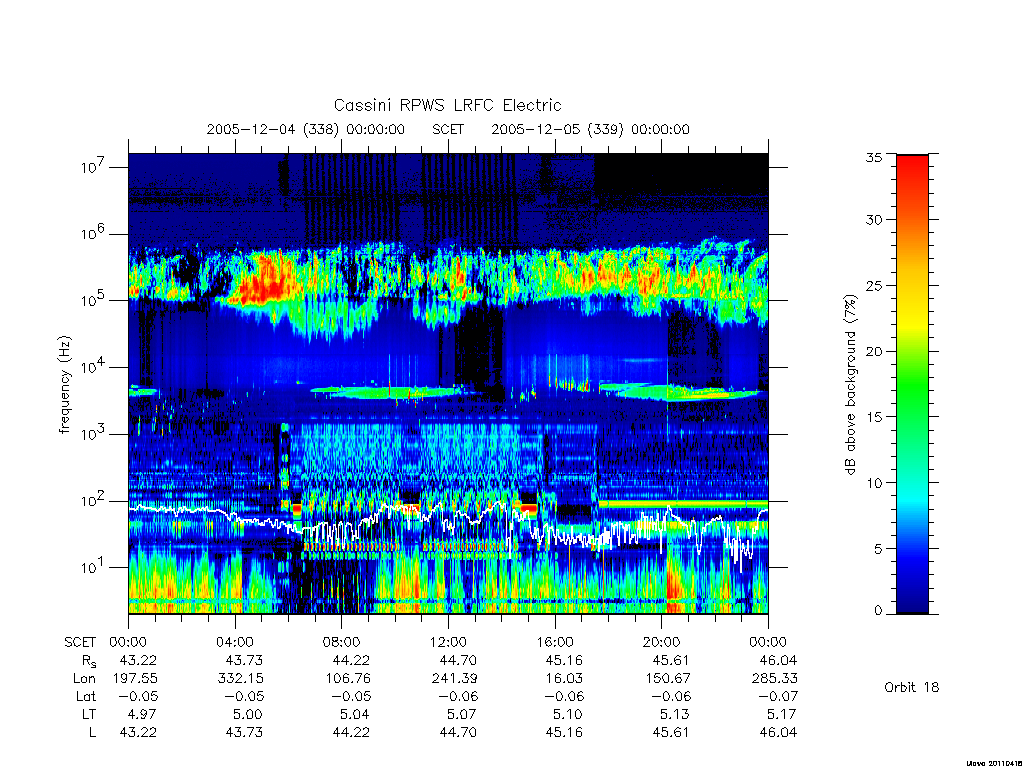The image size is (1024, 768).
Task: Click the 'Lat' row label
Action: coord(86,696)
